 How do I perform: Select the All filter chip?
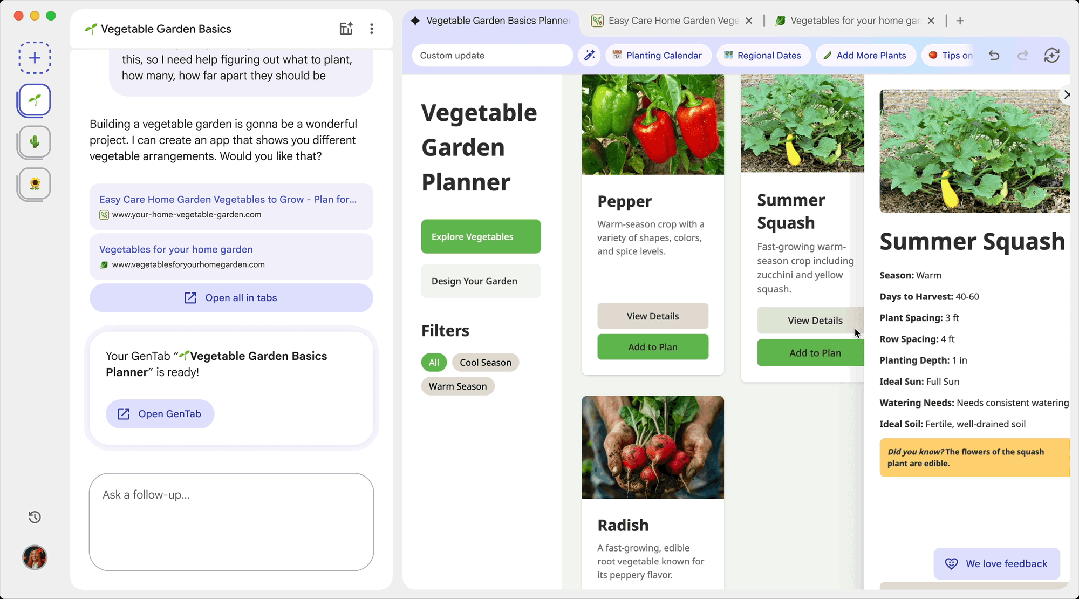[x=434, y=362]
